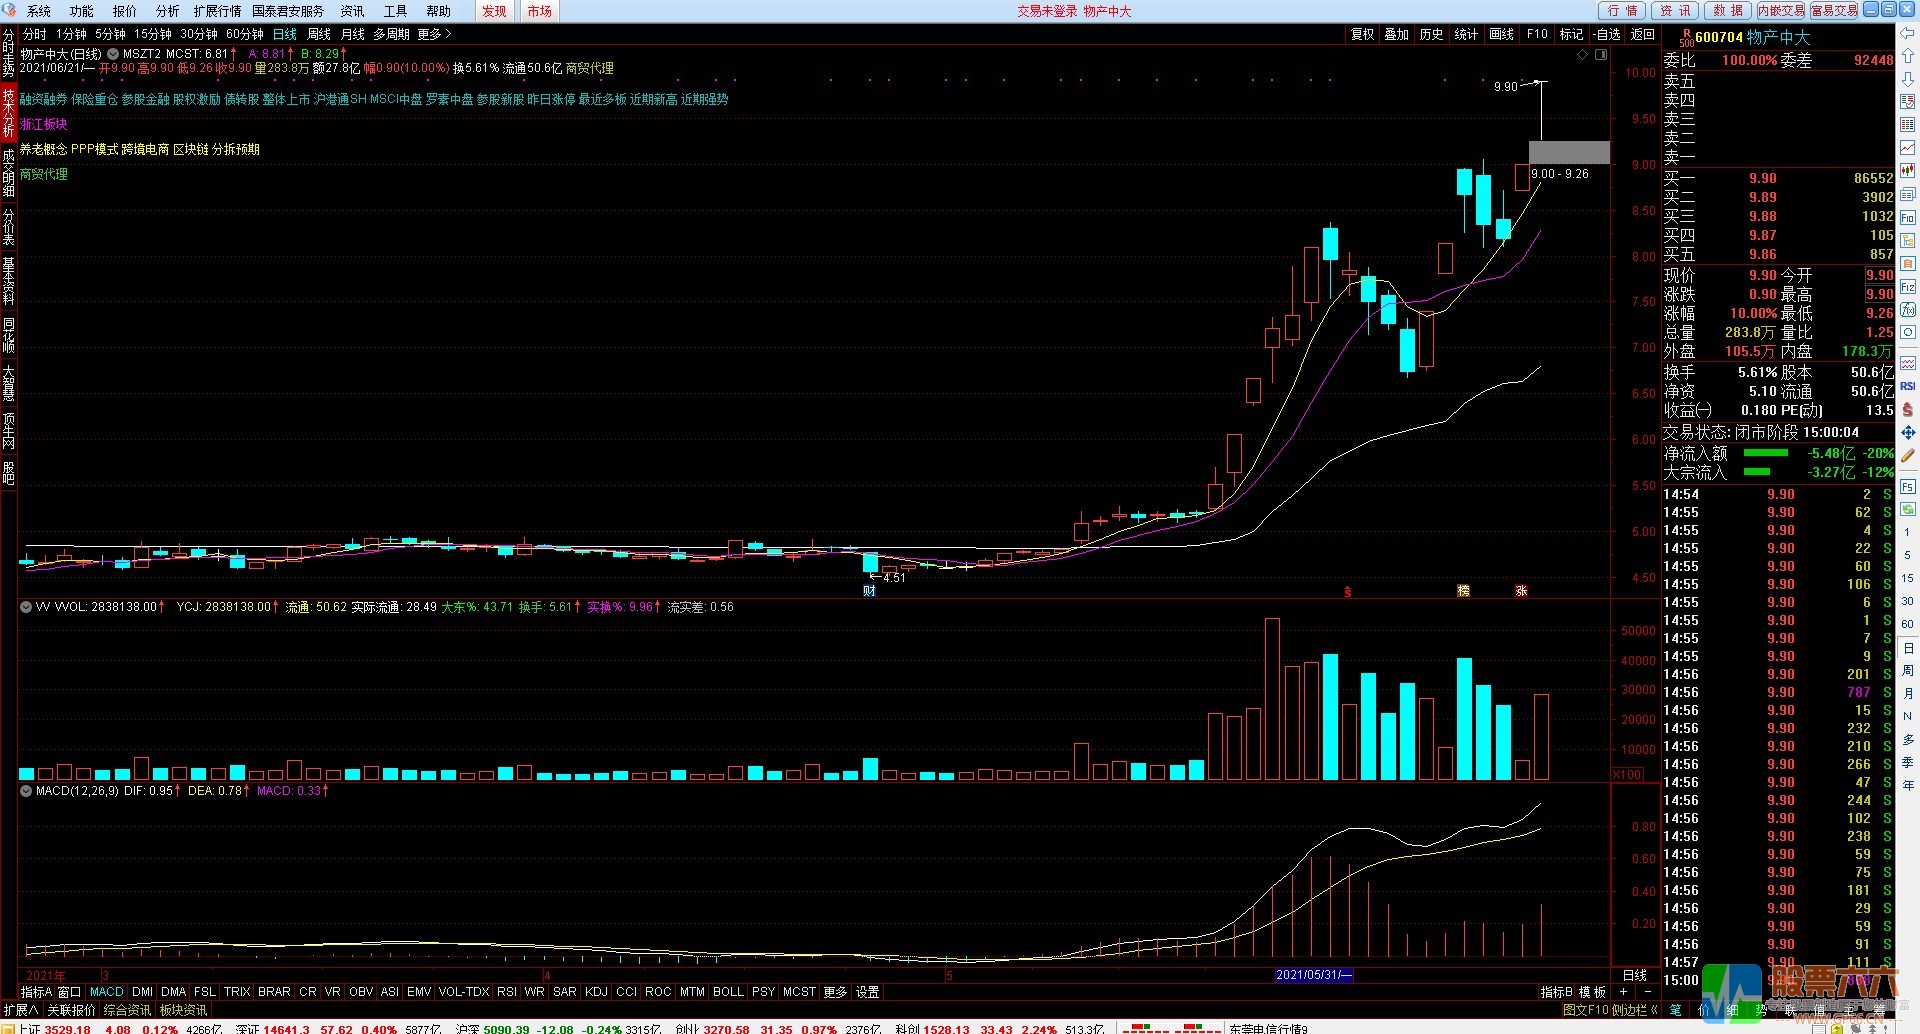1920x1034 pixels.
Task: Collapse the 扩展 panel at bottom left
Action: point(20,1010)
